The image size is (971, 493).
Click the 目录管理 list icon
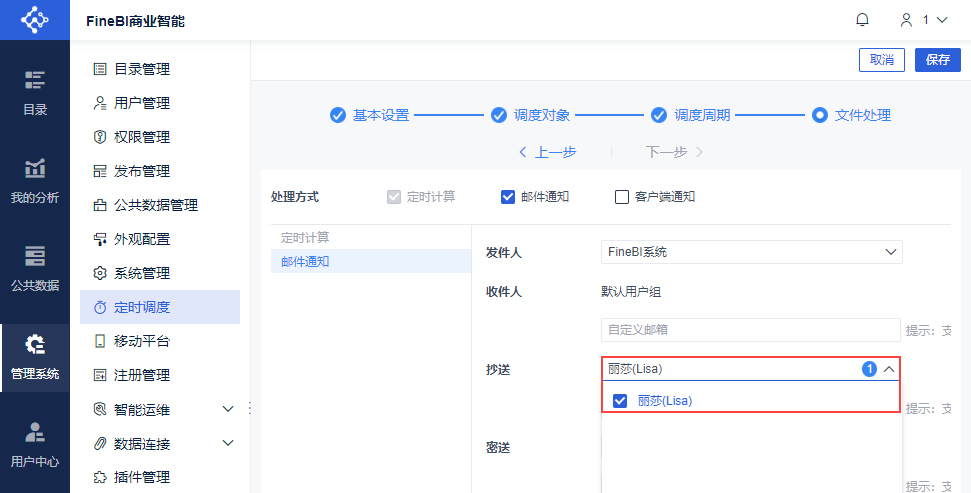[x=100, y=69]
